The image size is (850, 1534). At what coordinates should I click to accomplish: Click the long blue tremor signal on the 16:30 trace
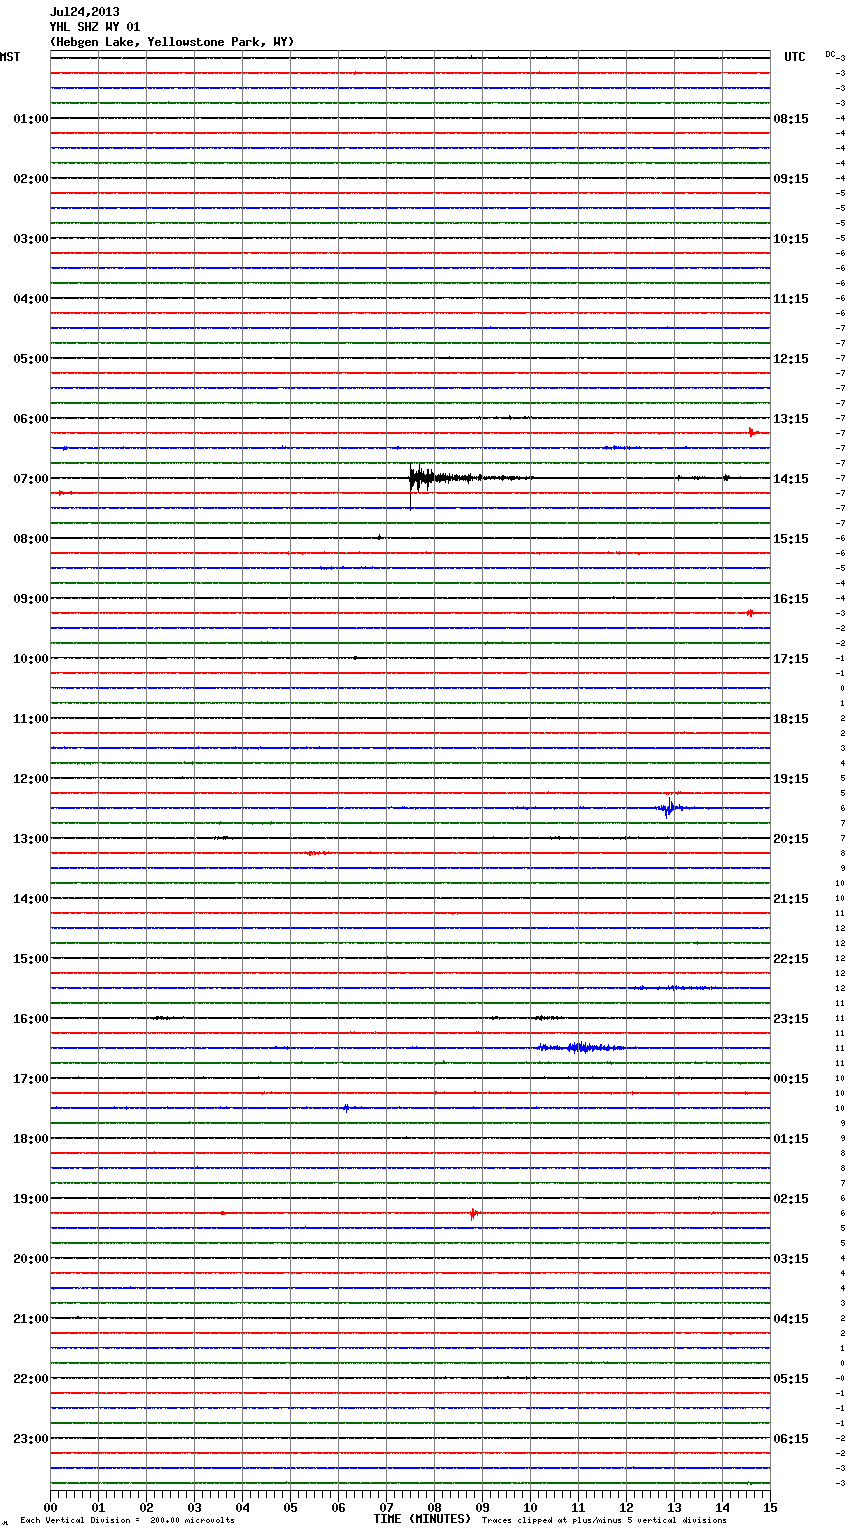pyautogui.click(x=579, y=1047)
